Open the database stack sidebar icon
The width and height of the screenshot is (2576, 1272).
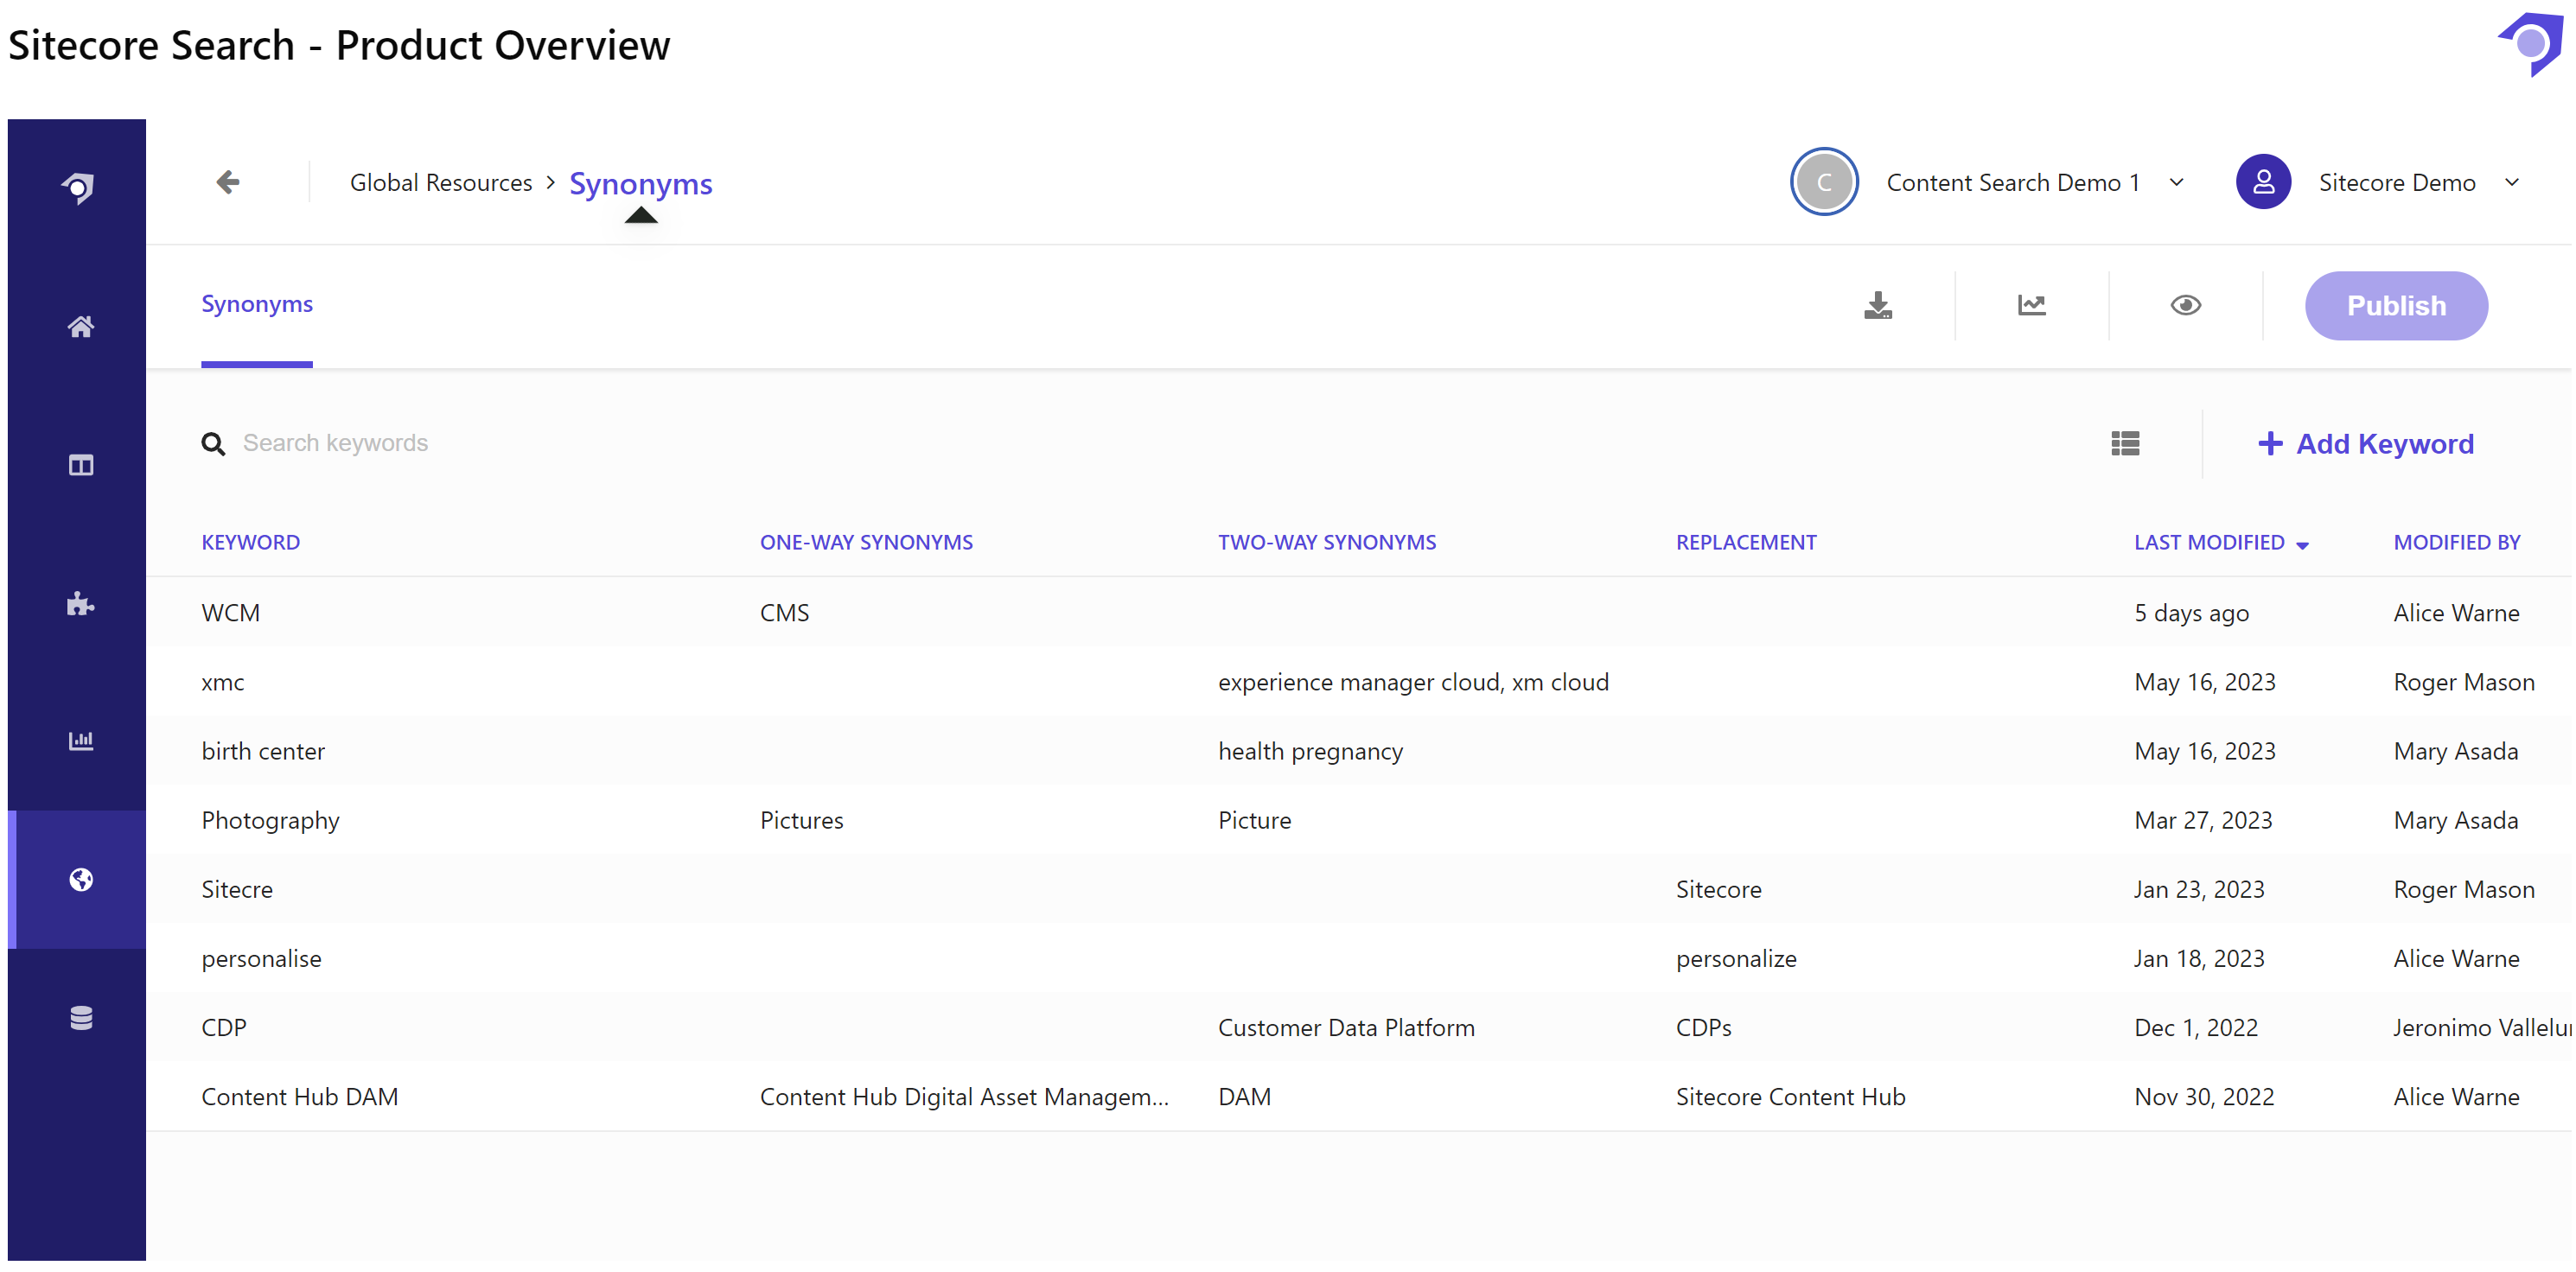(81, 1017)
